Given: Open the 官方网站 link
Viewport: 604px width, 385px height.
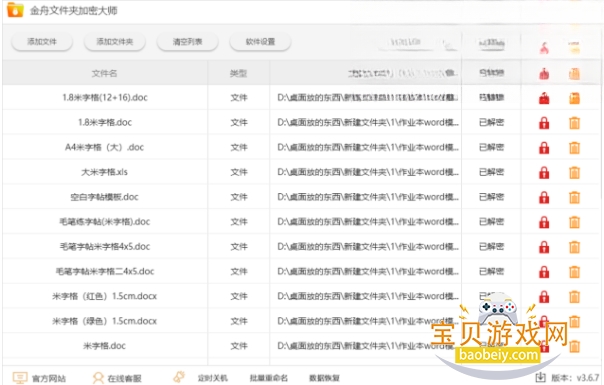Looking at the screenshot, I should pos(39,378).
